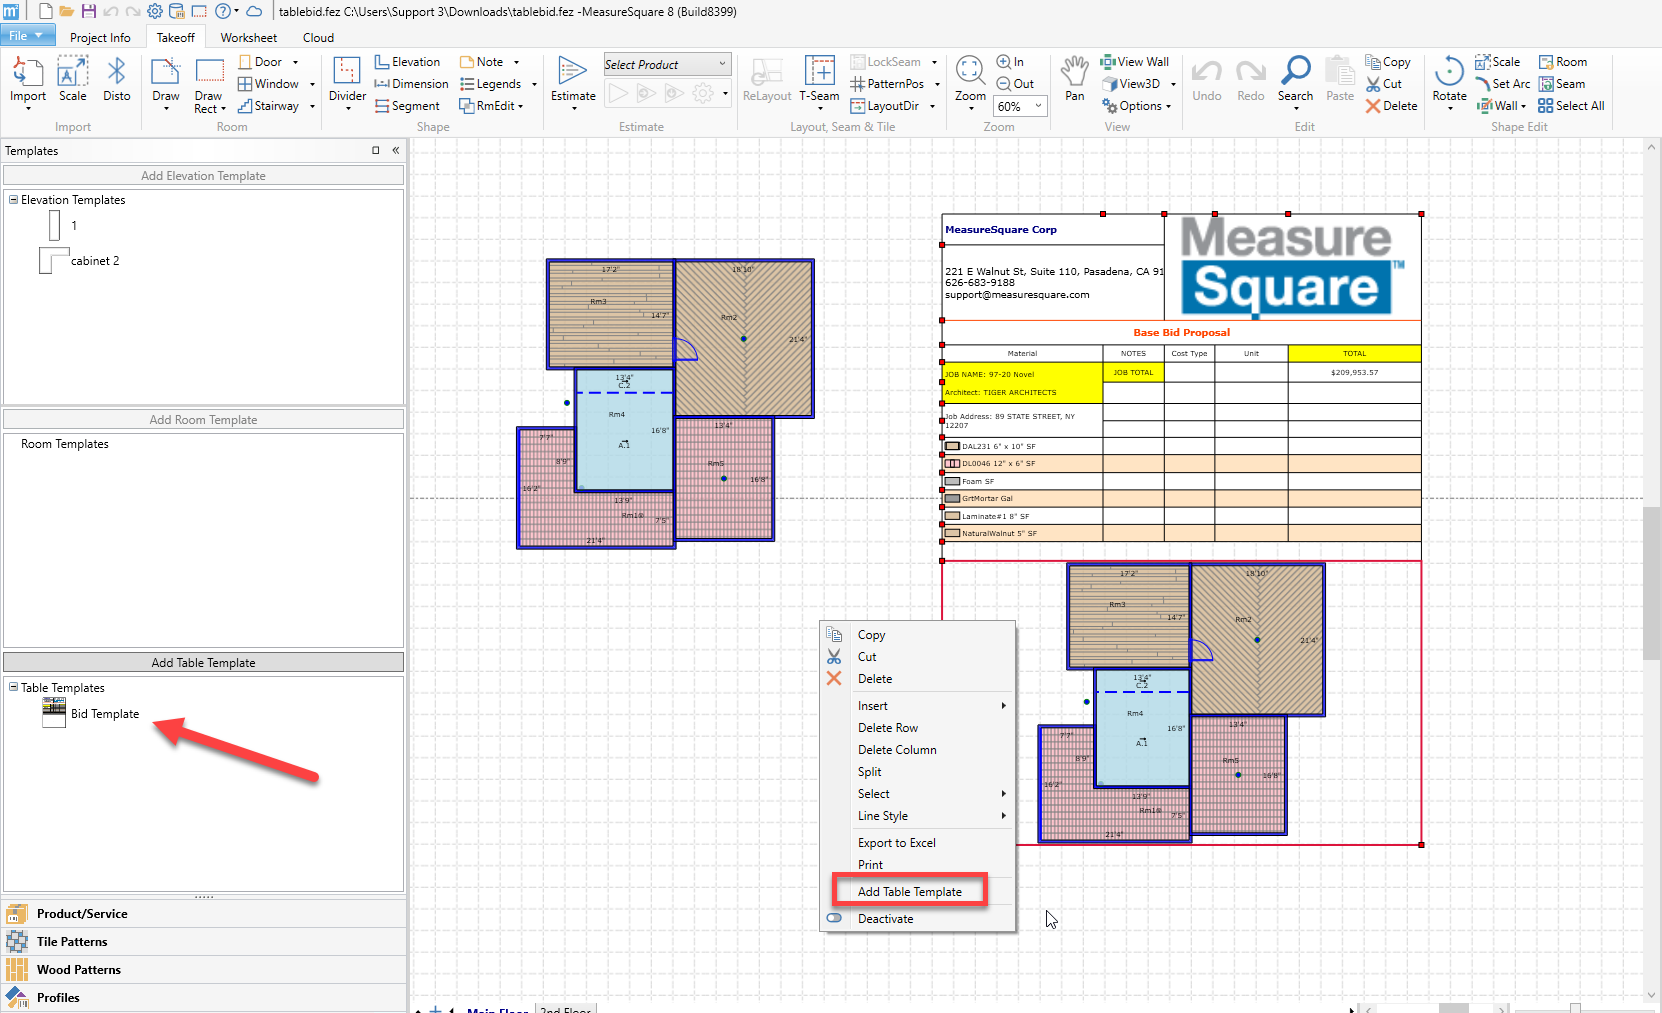The image size is (1662, 1013).
Task: Switch to the Project Info tab
Action: coord(100,38)
